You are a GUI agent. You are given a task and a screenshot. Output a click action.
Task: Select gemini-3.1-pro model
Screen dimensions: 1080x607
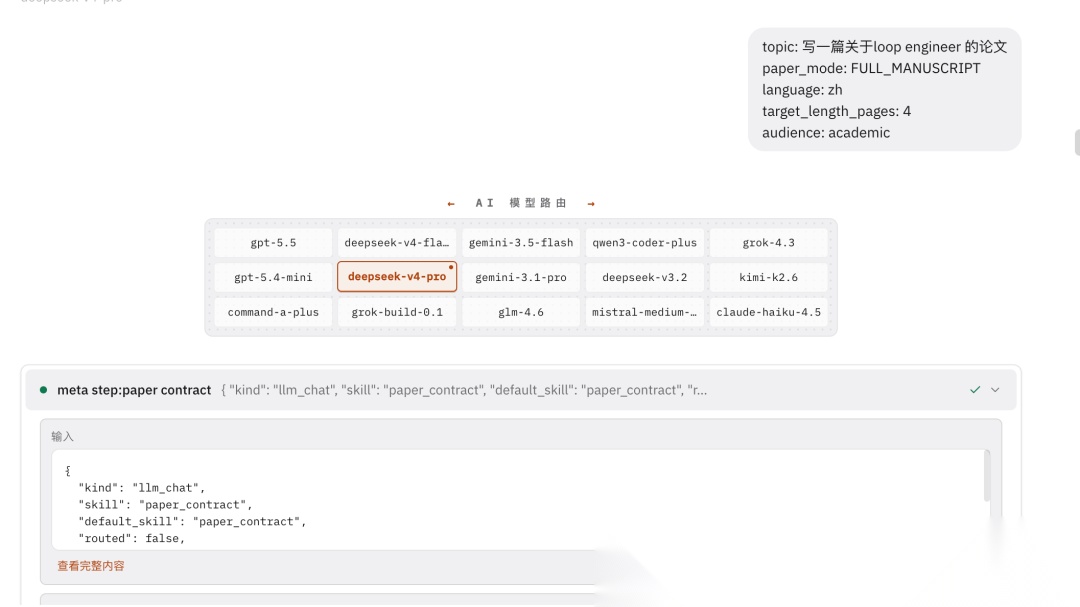coord(521,277)
